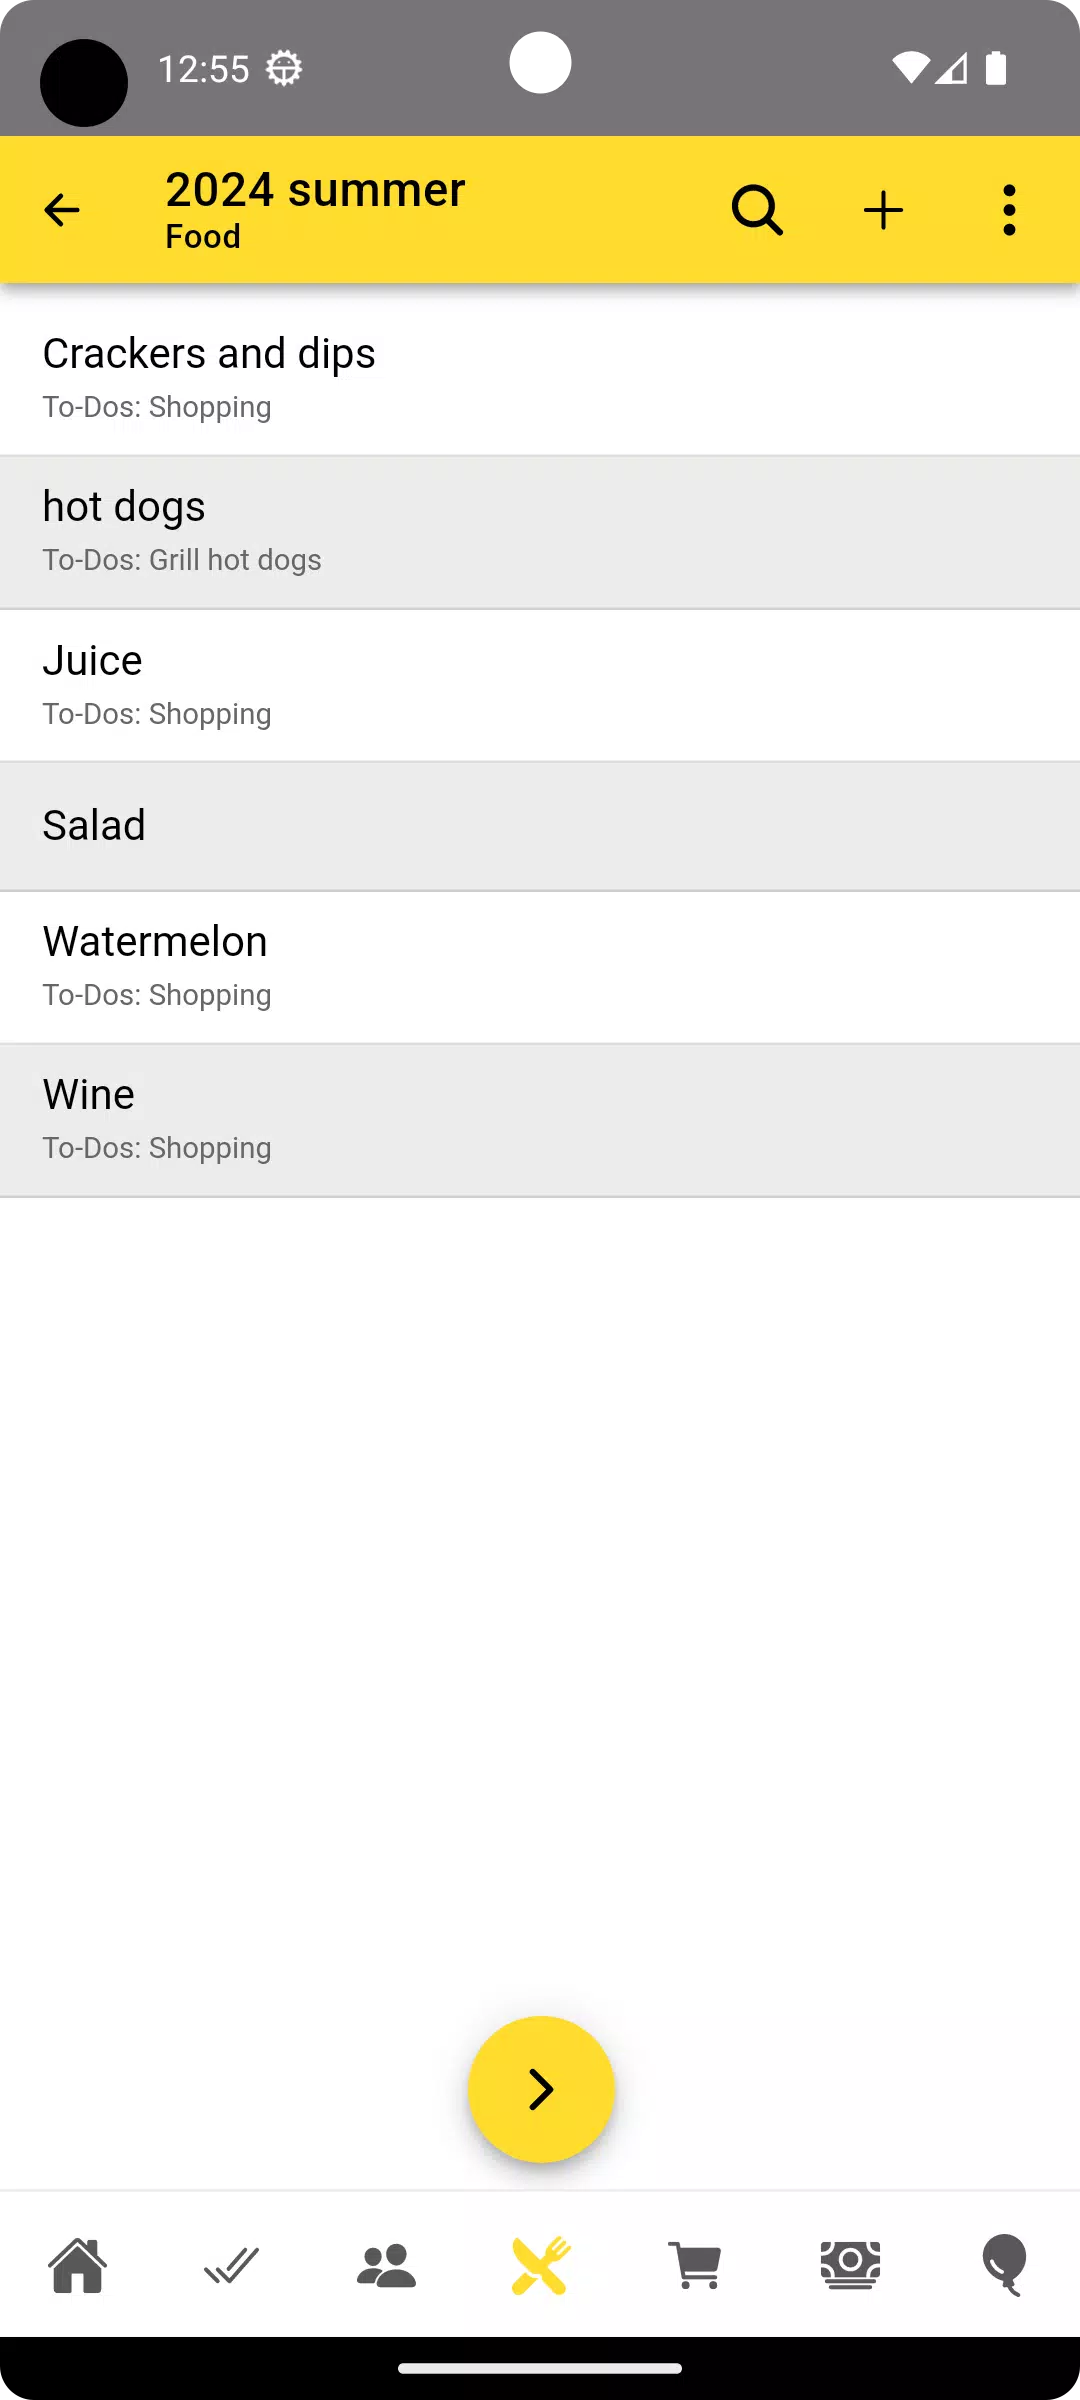
Task: Open the Budget money tab
Action: (850, 2265)
